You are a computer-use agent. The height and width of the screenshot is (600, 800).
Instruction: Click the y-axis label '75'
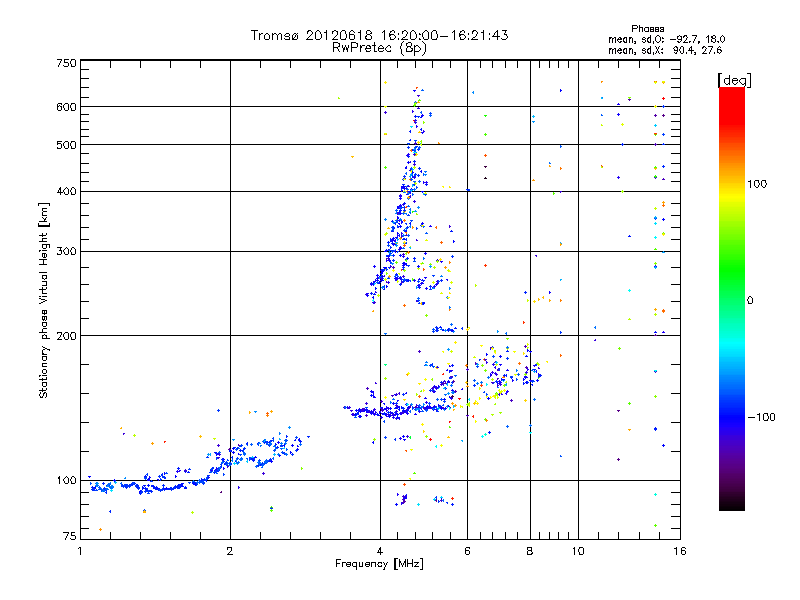70,536
